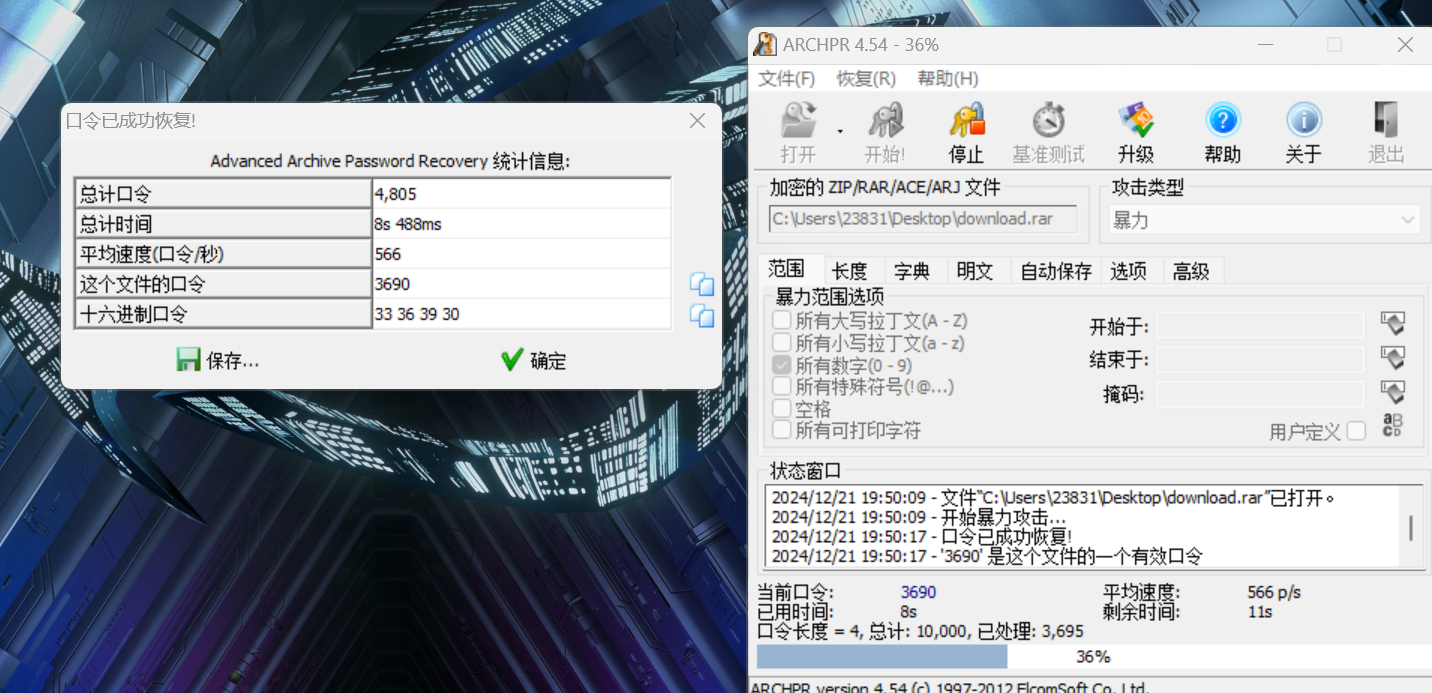Image resolution: width=1432 pixels, height=693 pixels.
Task: Click the 开始于 input field
Action: 1260,325
